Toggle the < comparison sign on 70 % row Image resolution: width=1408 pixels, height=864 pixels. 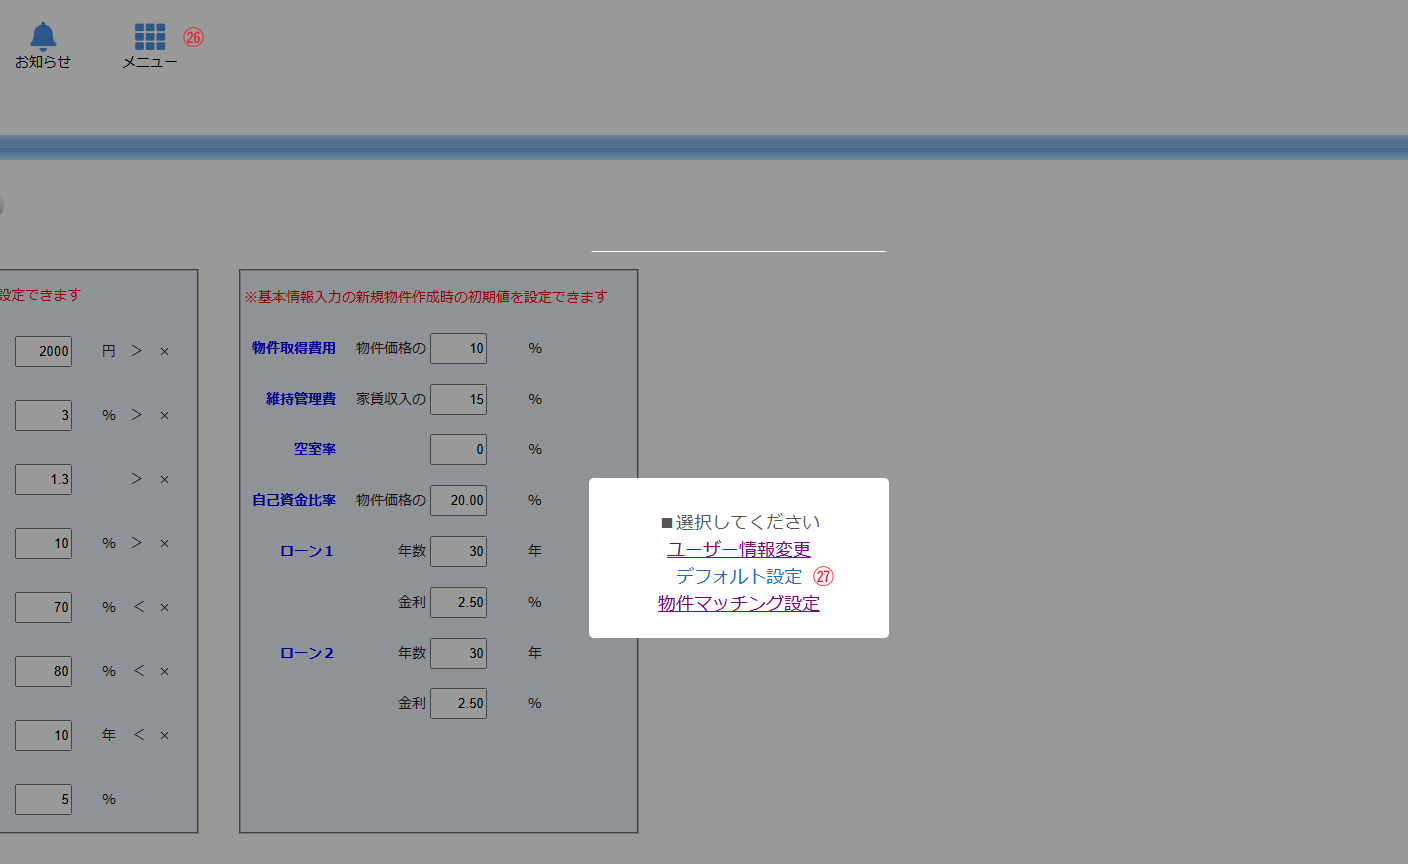click(x=138, y=607)
